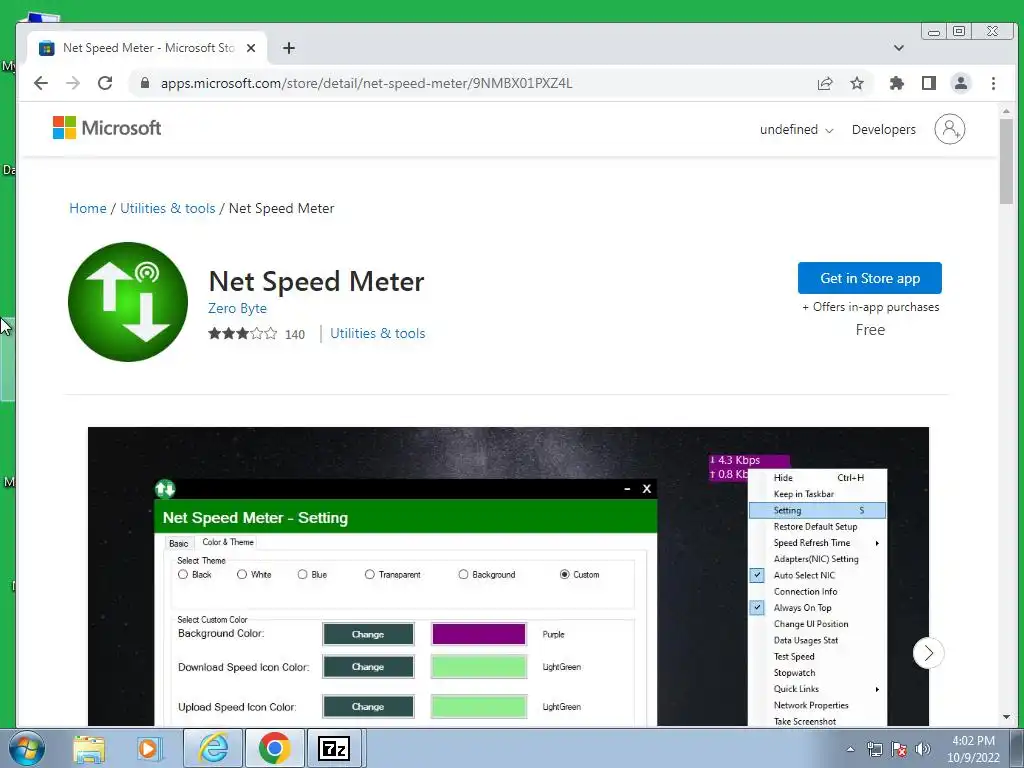Toggle Chrome side panel icon
Screen dimensions: 1024x768
929,83
